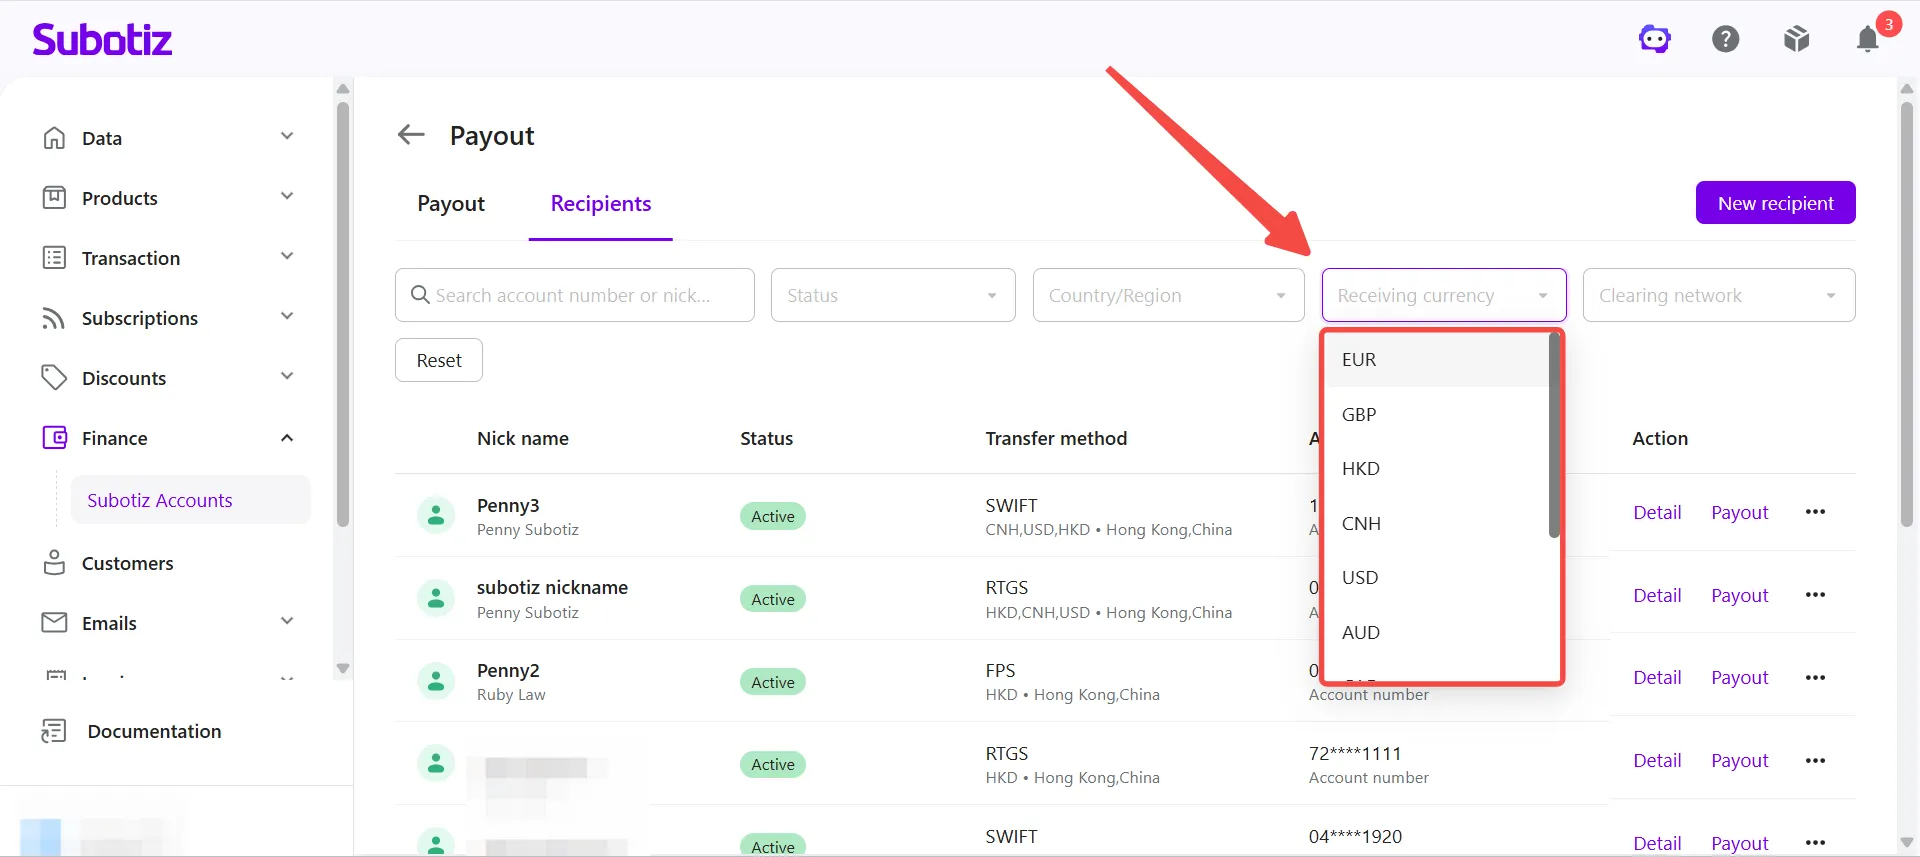Image resolution: width=1920 pixels, height=857 pixels.
Task: Open the chatbot assistant icon
Action: pos(1655,39)
